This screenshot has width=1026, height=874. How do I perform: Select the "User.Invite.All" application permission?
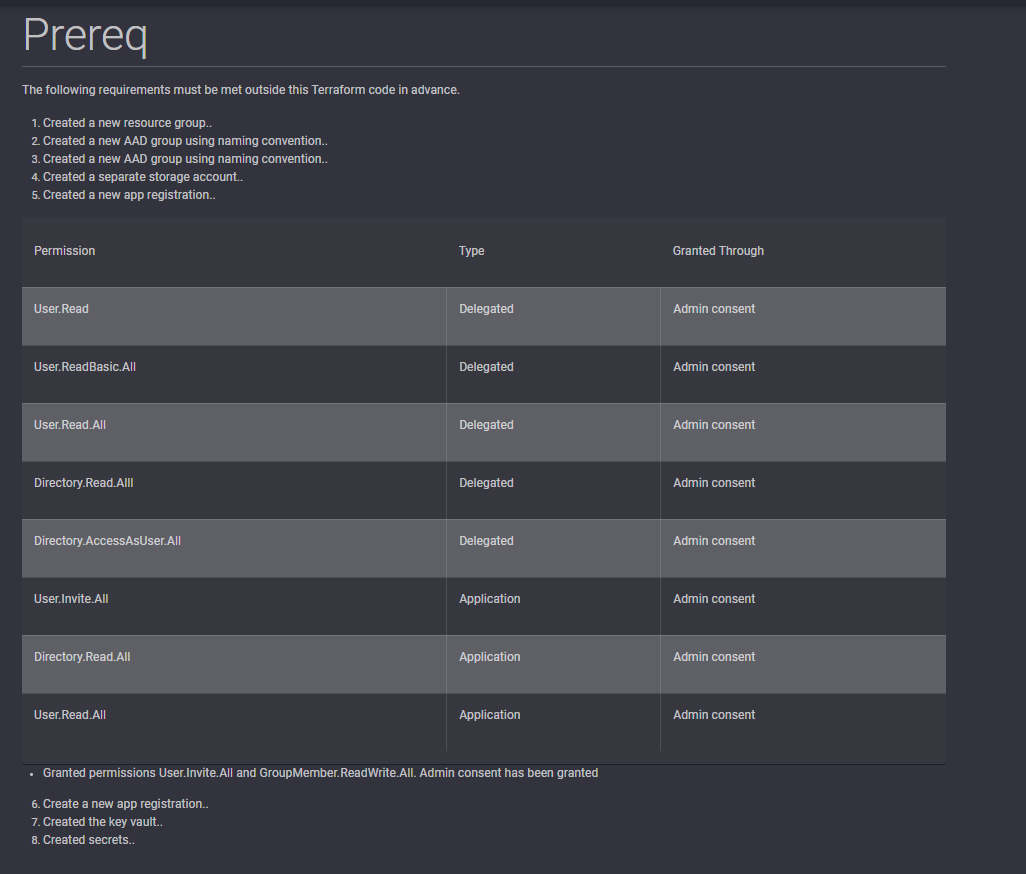coord(72,598)
